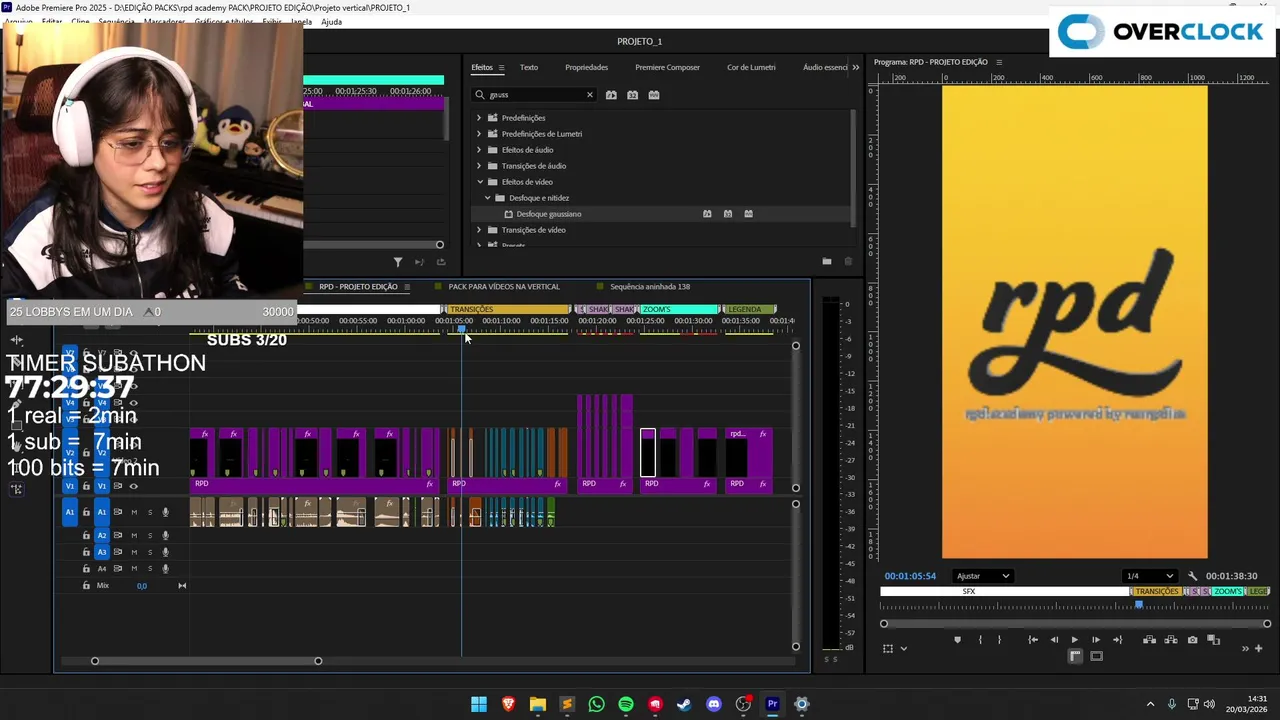This screenshot has height=720, width=1280.
Task: Open the selection overlay options chevron
Action: [x=904, y=648]
